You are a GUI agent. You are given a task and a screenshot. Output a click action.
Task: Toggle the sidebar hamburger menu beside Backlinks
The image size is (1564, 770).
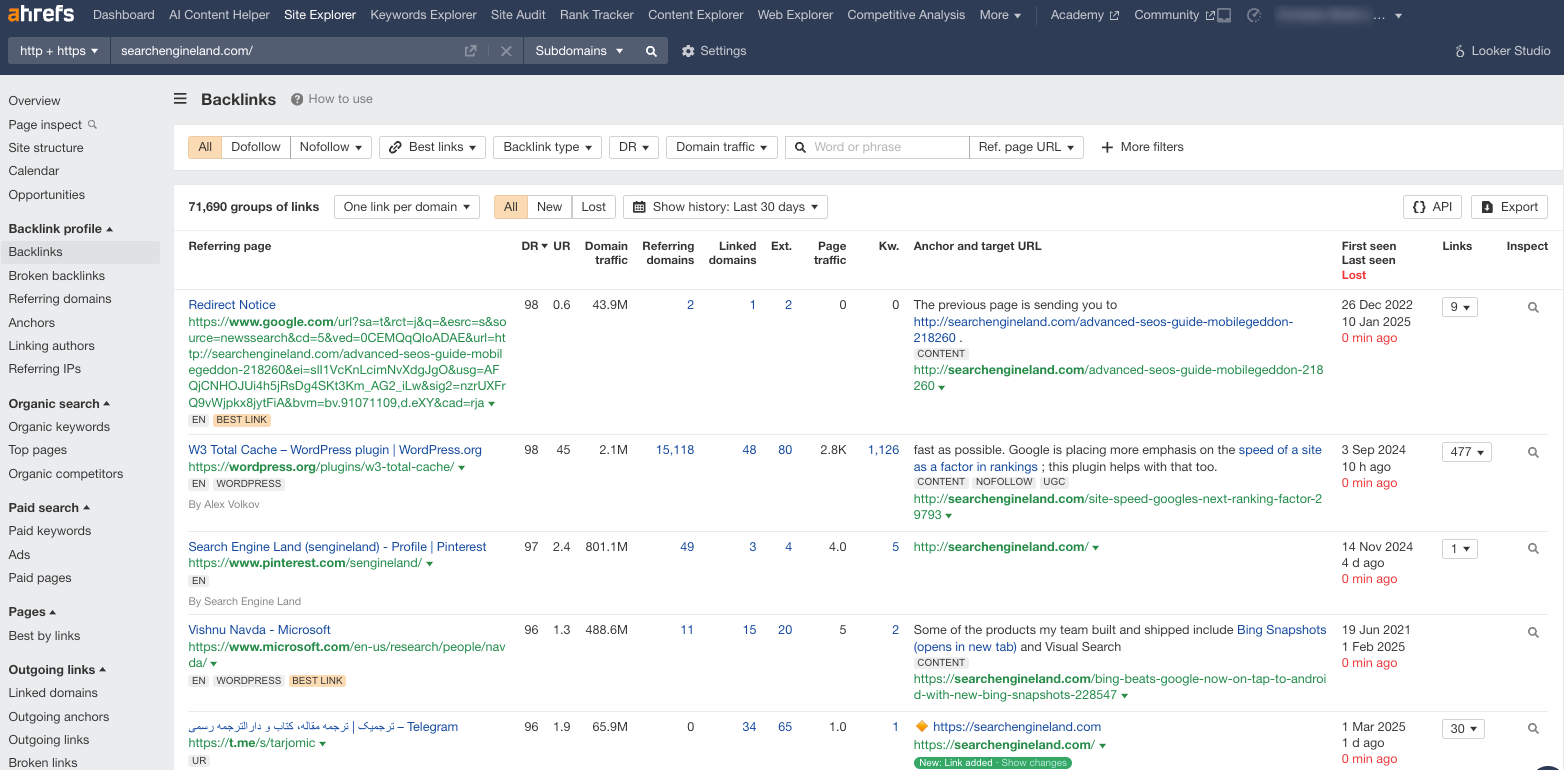point(180,99)
